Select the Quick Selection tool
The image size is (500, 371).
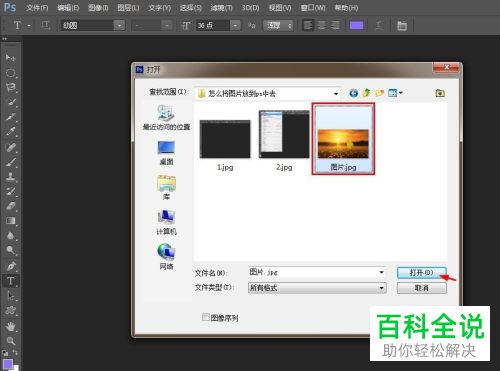click(10, 102)
